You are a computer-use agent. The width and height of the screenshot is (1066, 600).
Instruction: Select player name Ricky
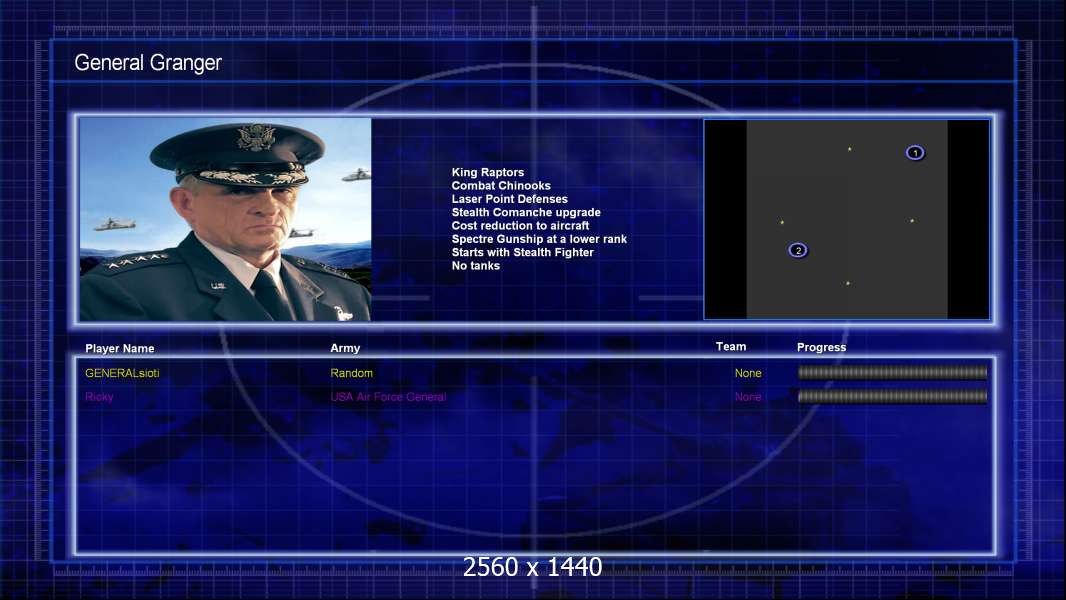[x=99, y=397]
